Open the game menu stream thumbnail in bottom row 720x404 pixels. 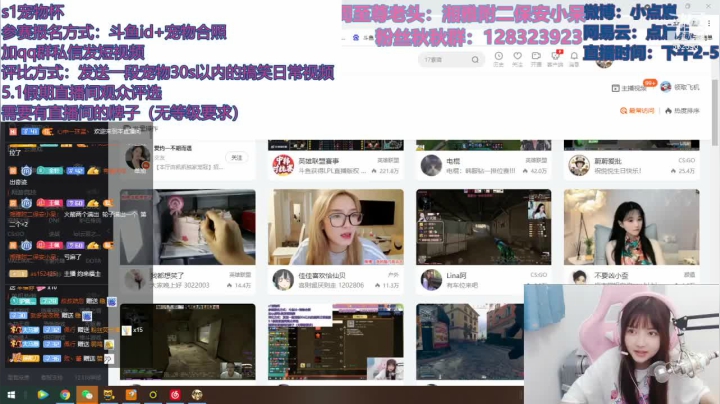click(336, 342)
